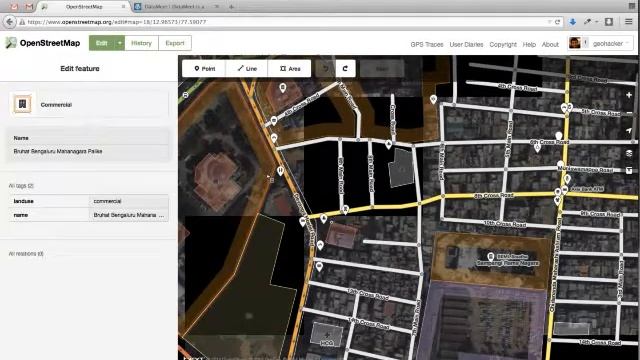Open the Export tab

pyautogui.click(x=175, y=43)
